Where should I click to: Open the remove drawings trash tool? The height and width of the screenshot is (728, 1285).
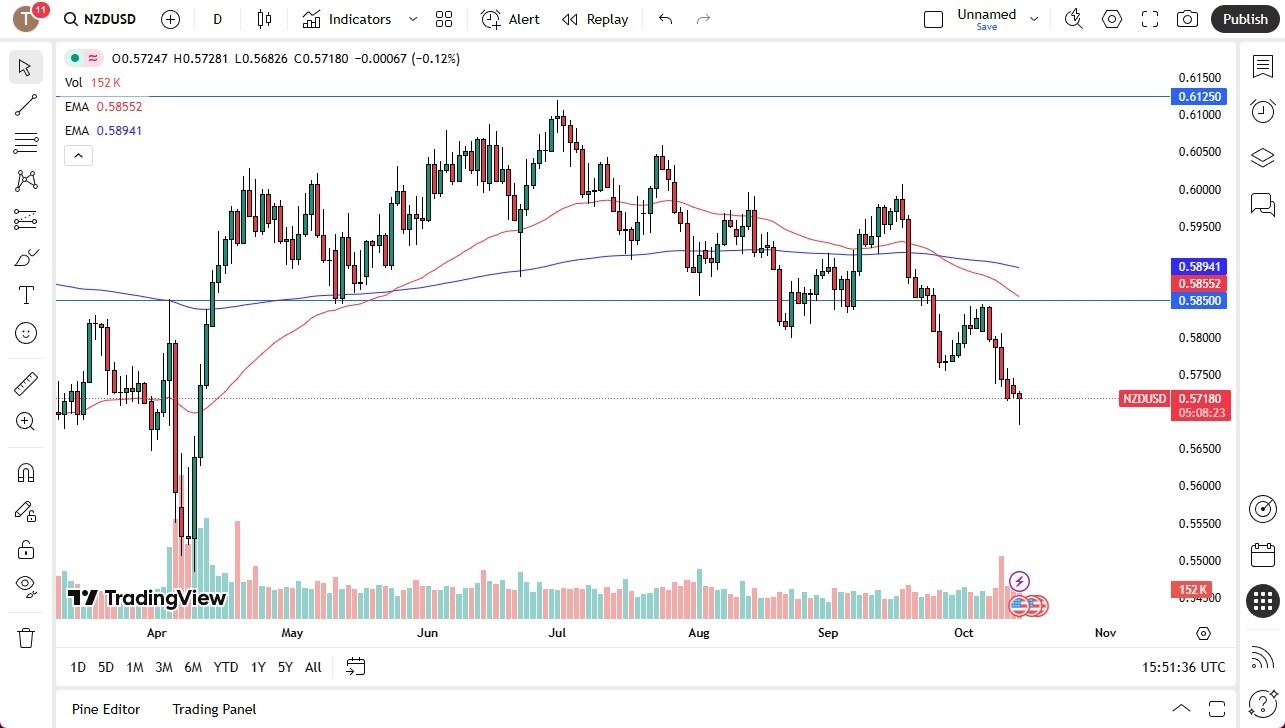pyautogui.click(x=25, y=637)
